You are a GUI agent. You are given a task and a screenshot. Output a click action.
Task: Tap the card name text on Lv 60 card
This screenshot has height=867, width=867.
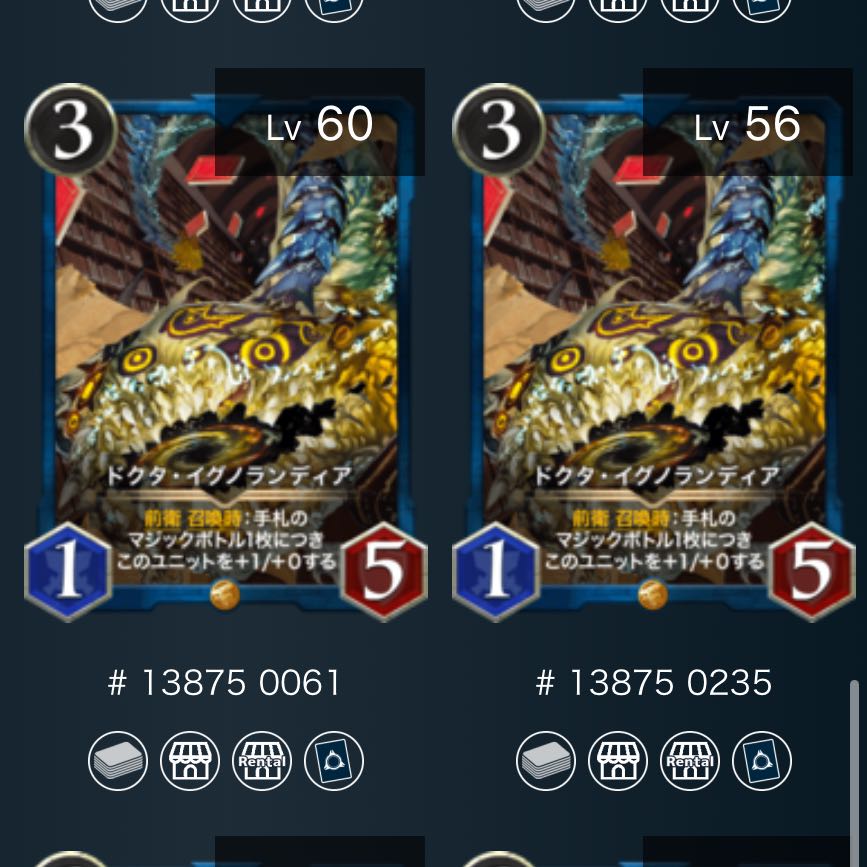pos(228,476)
